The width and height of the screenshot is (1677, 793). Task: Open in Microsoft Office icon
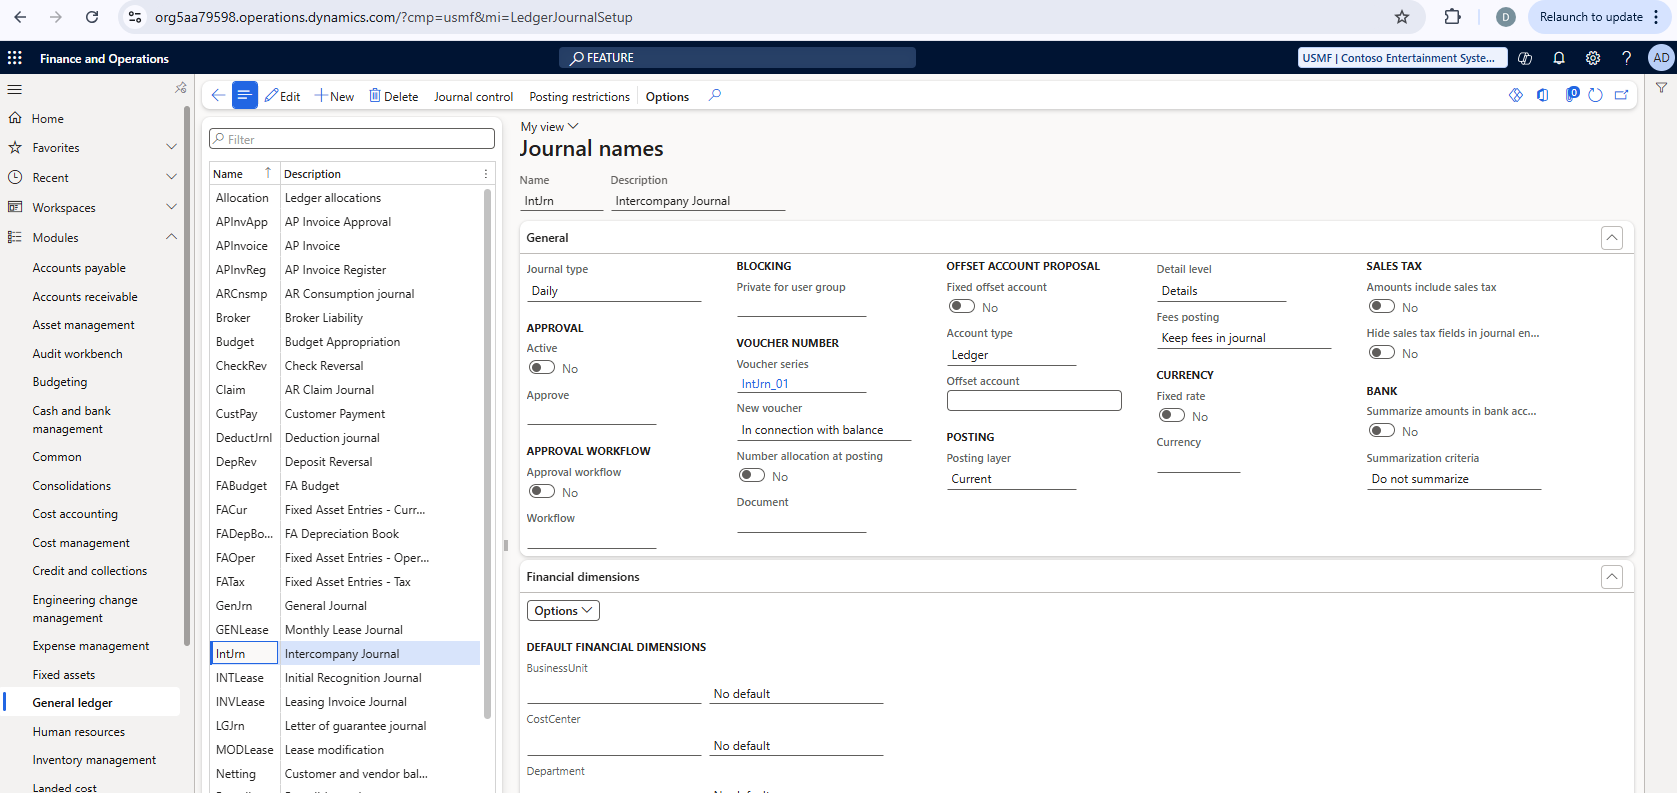(1543, 95)
